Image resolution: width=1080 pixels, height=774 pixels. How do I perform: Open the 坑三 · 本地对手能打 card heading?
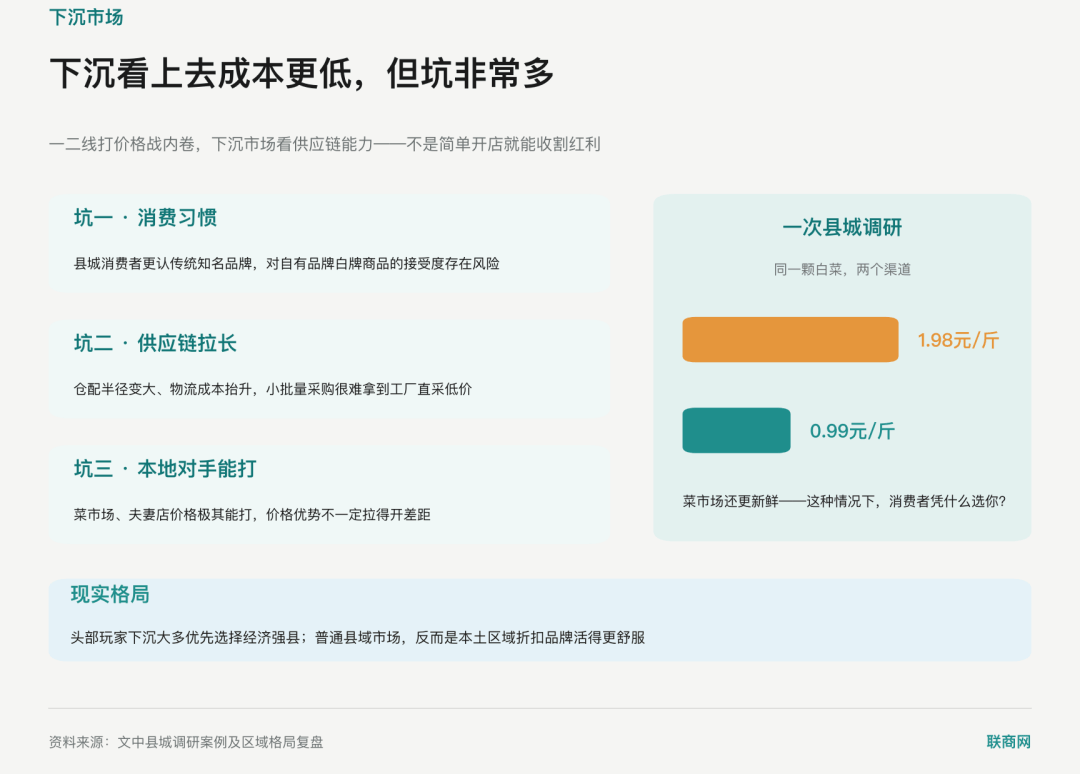pyautogui.click(x=165, y=469)
